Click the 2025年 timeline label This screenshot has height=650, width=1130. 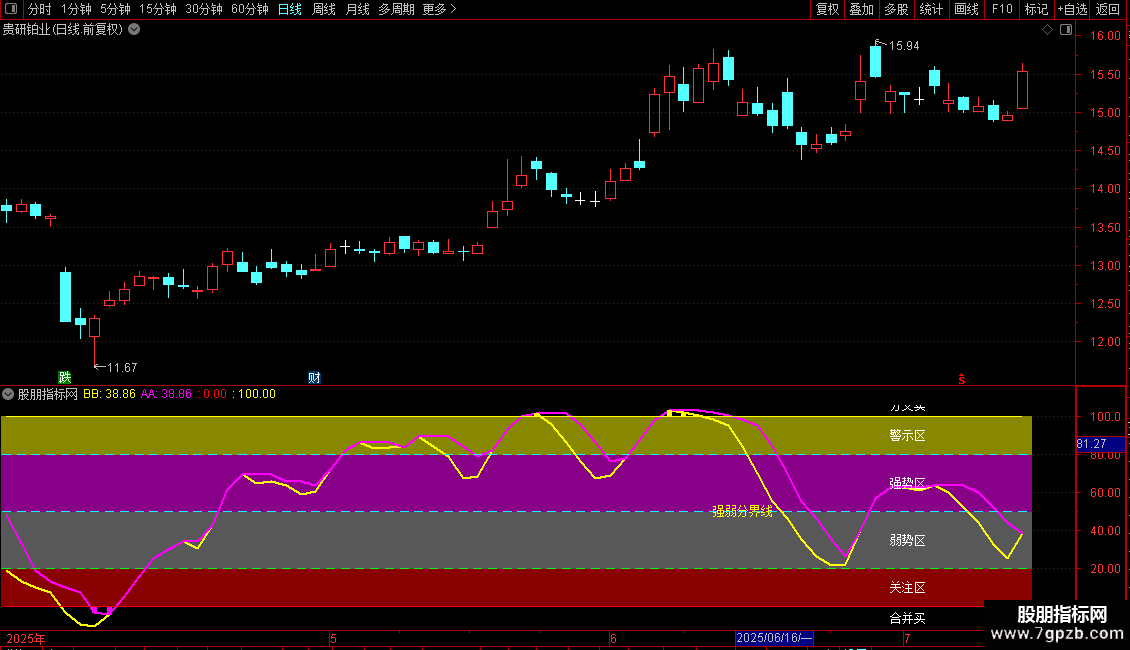tap(25, 638)
